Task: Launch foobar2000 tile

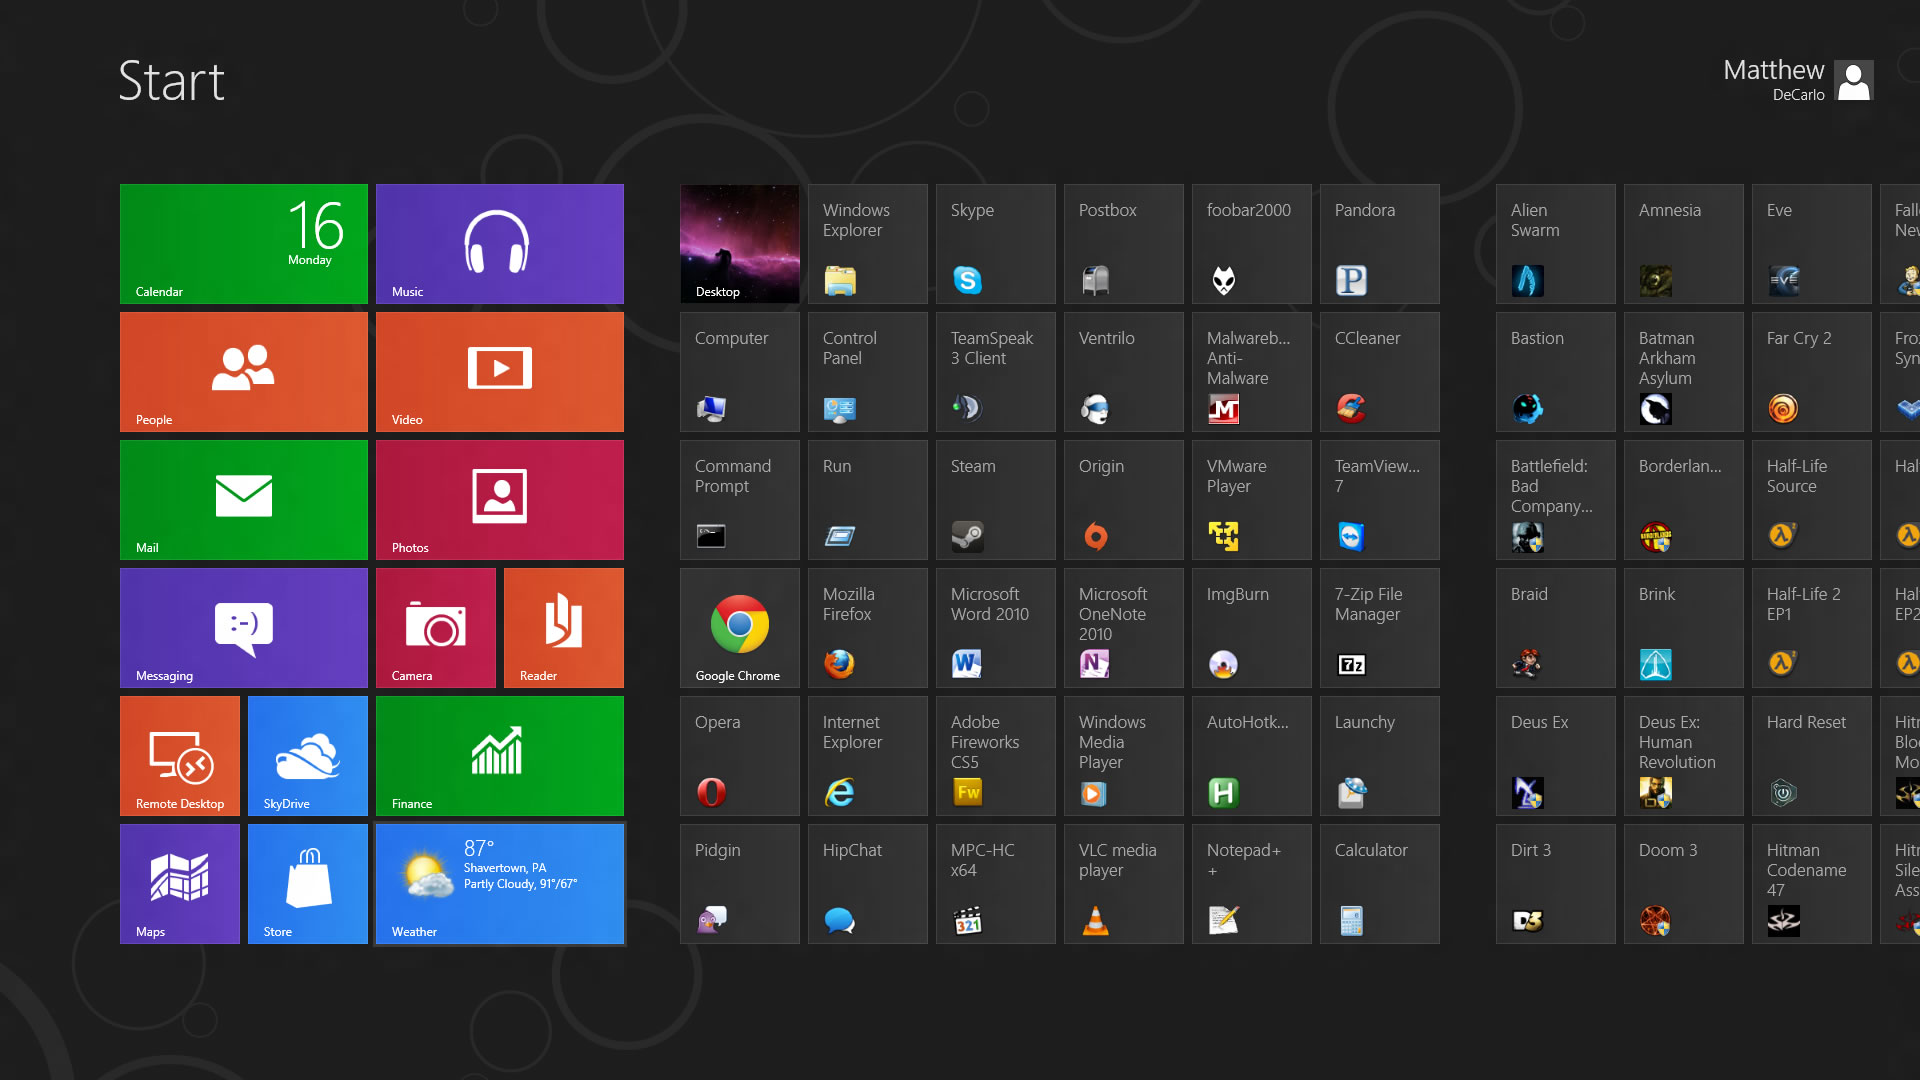Action: click(x=1252, y=244)
